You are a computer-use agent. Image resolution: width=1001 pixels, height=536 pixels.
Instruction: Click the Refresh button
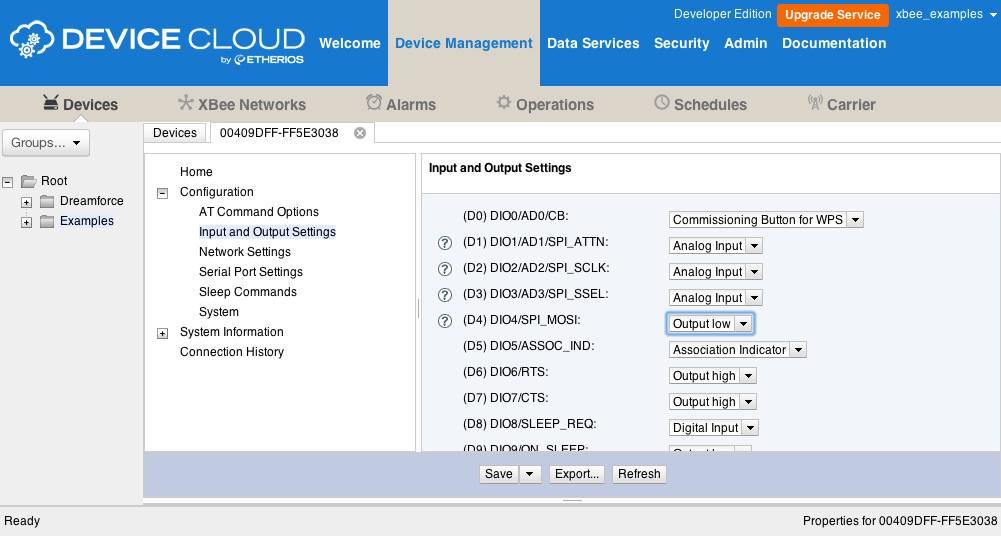tap(639, 474)
